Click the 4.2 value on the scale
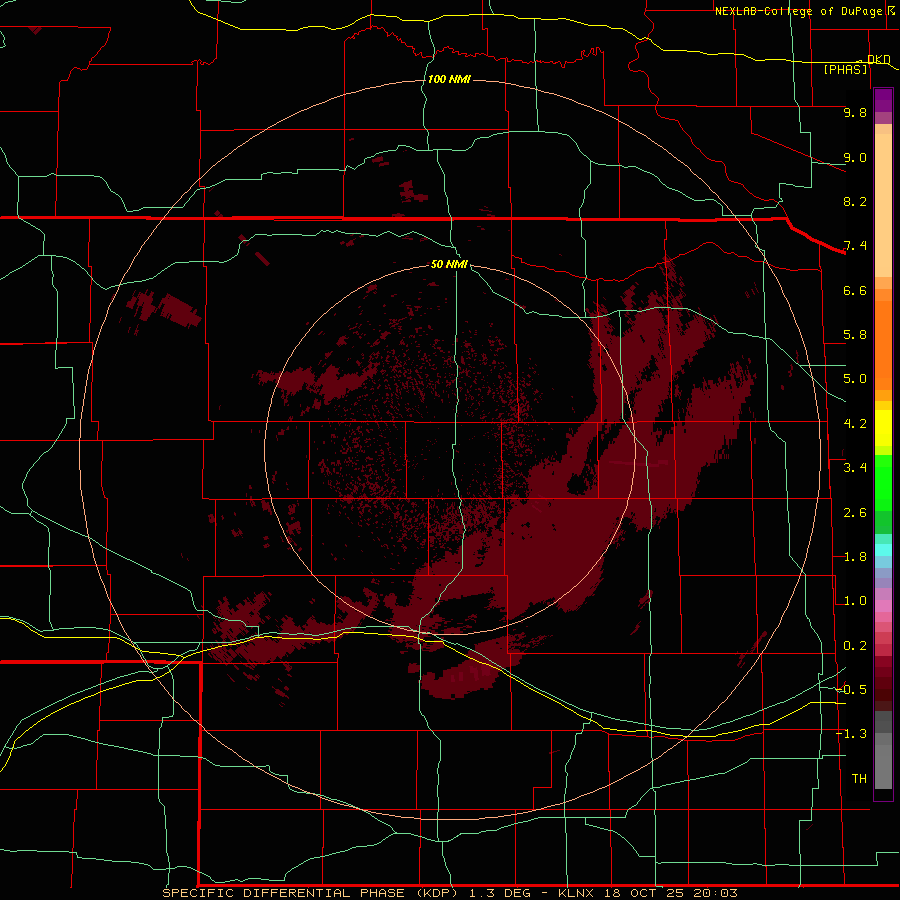The width and height of the screenshot is (900, 900). click(855, 424)
